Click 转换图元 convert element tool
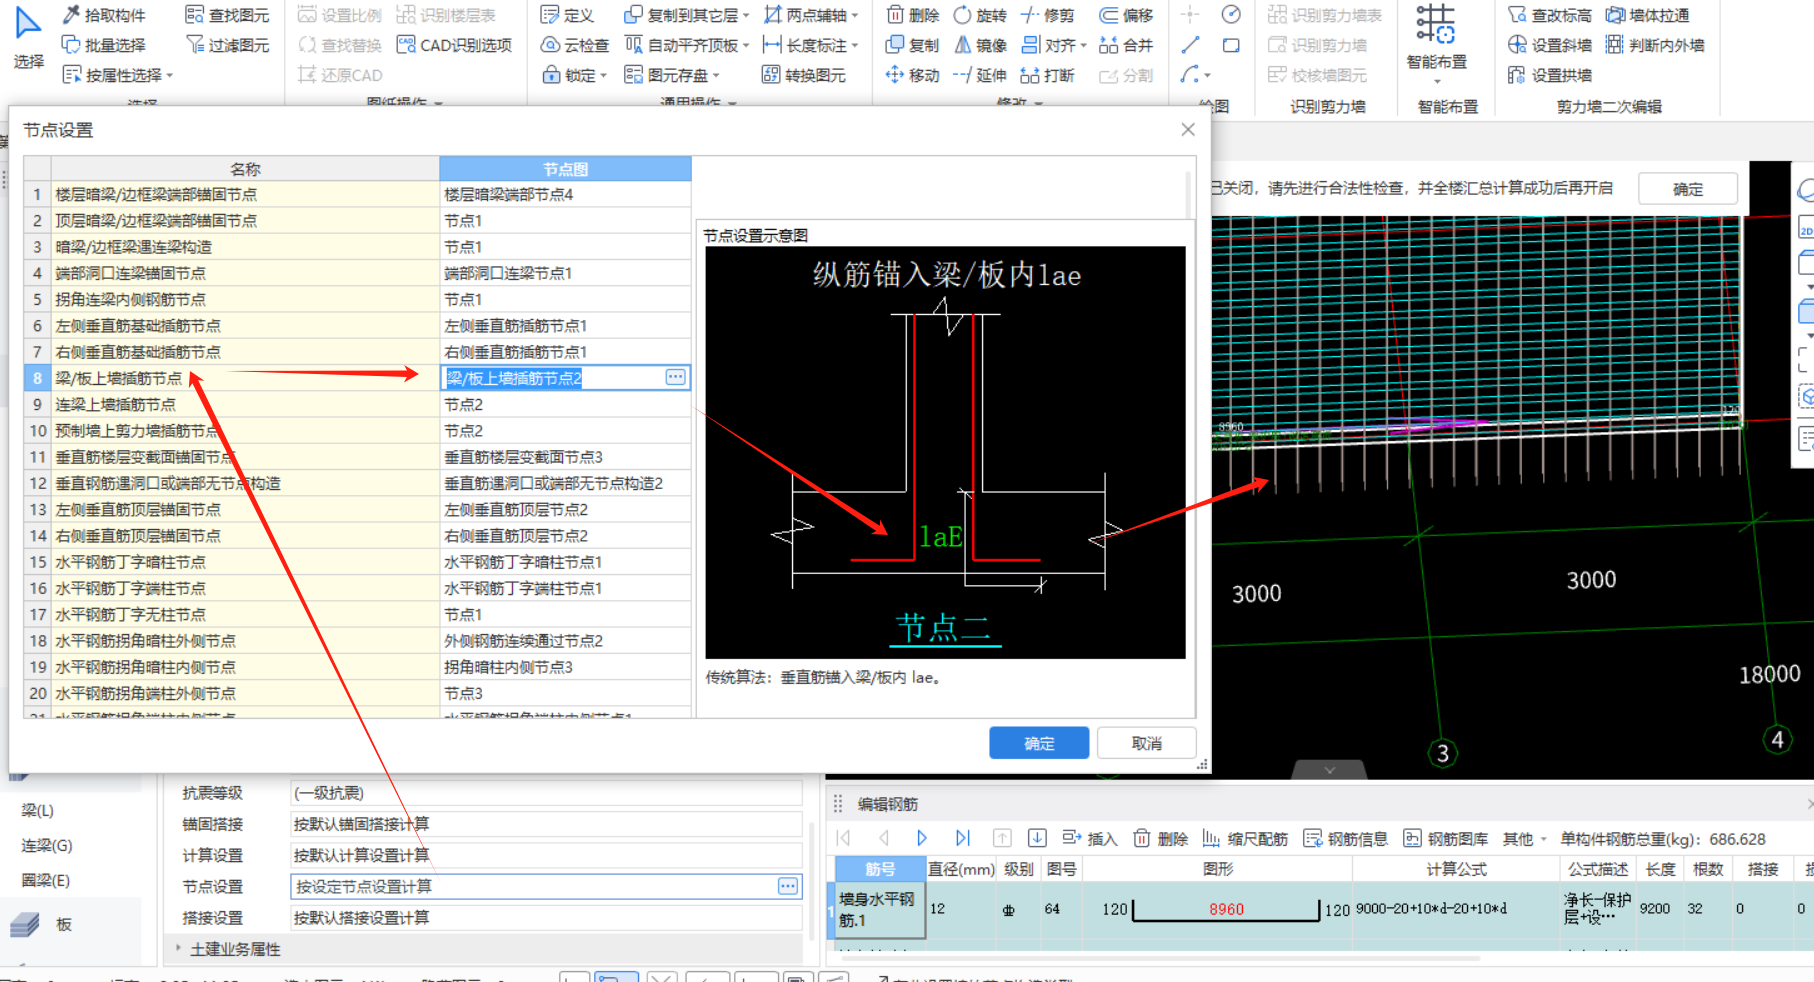Image resolution: width=1814 pixels, height=982 pixels. tap(804, 75)
